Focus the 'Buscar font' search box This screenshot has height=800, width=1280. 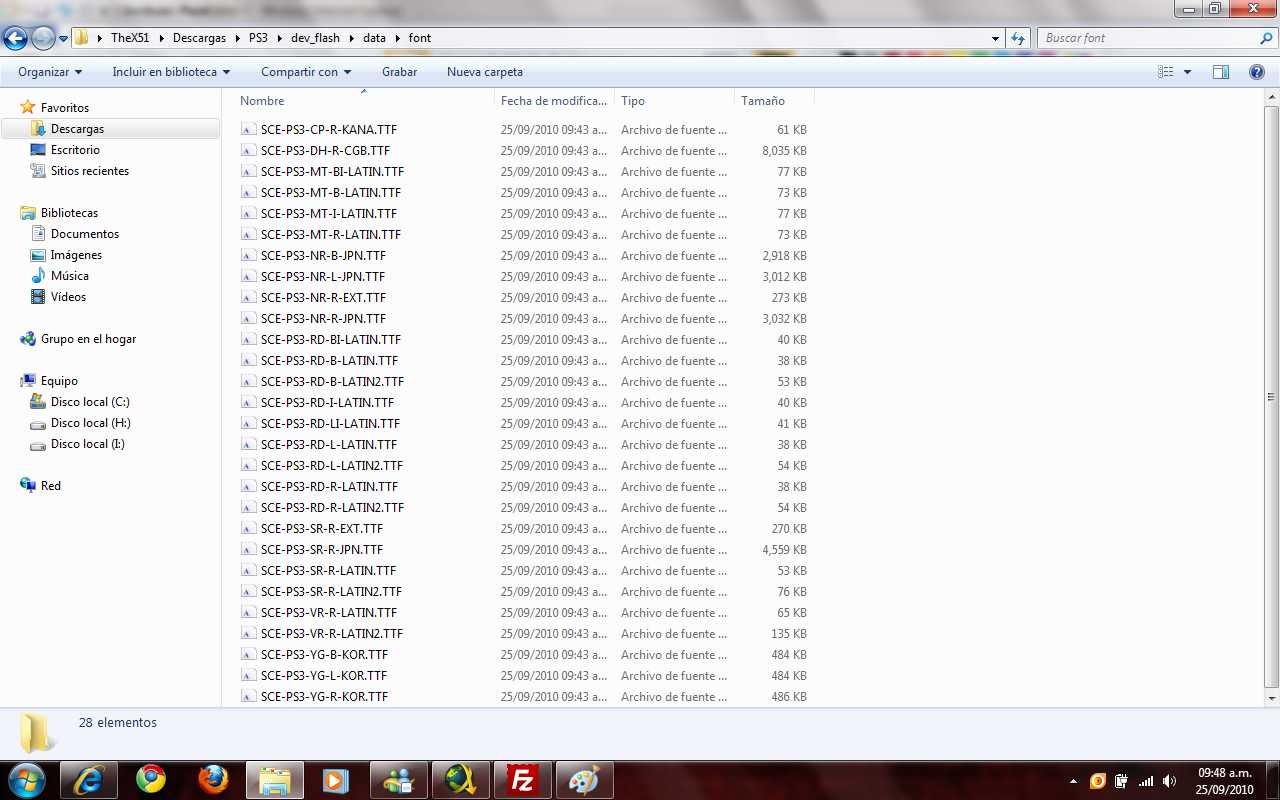tap(1148, 38)
